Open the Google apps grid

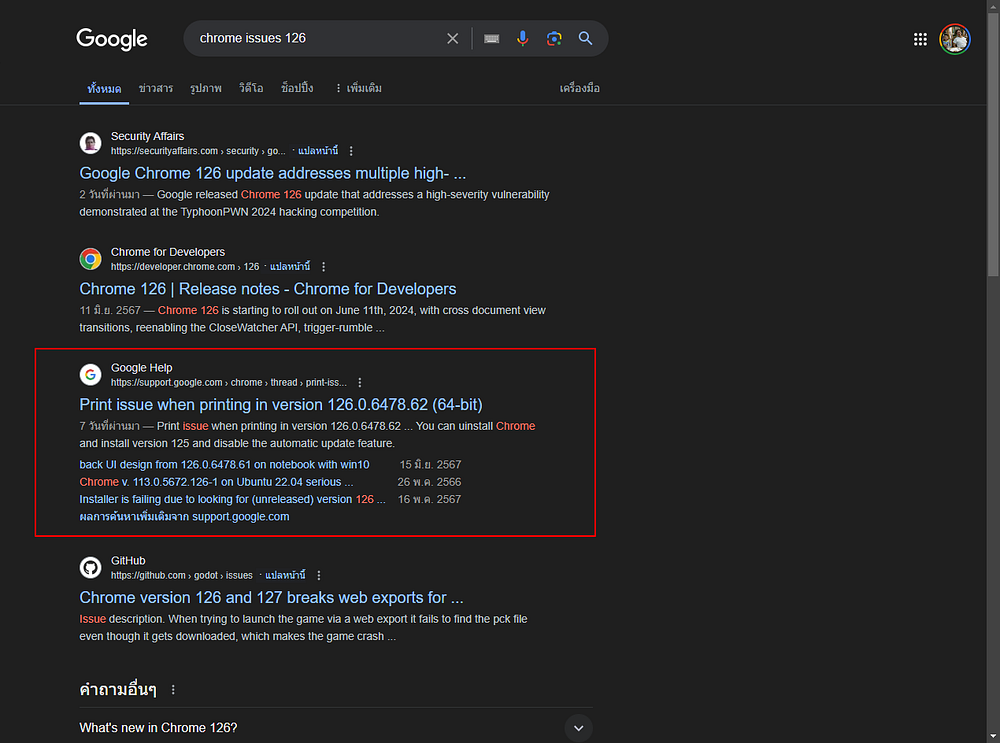920,39
